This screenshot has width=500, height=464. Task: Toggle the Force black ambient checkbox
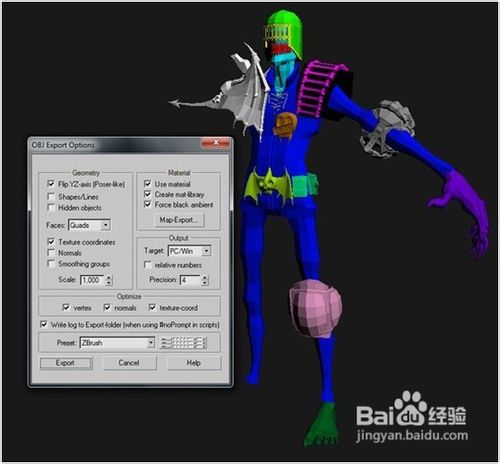[x=148, y=204]
